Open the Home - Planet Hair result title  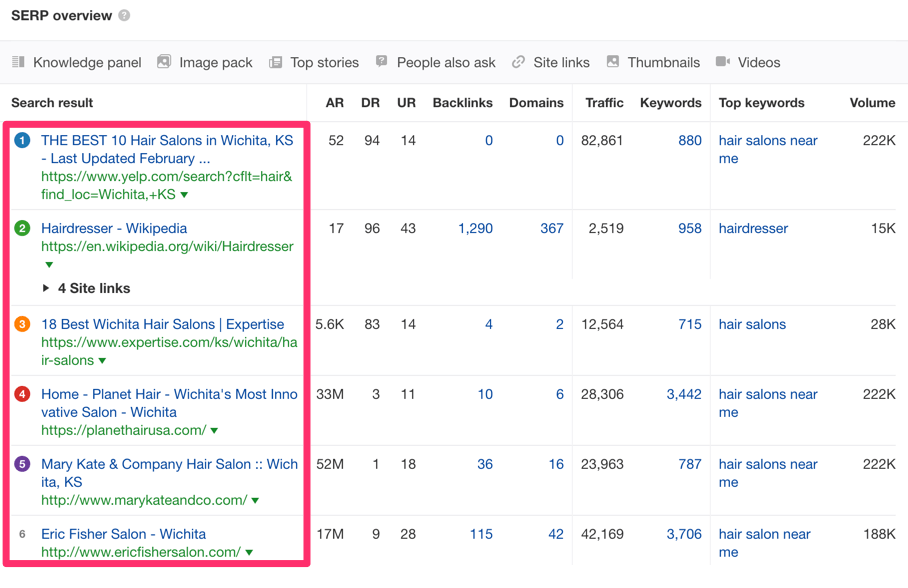[x=170, y=403]
